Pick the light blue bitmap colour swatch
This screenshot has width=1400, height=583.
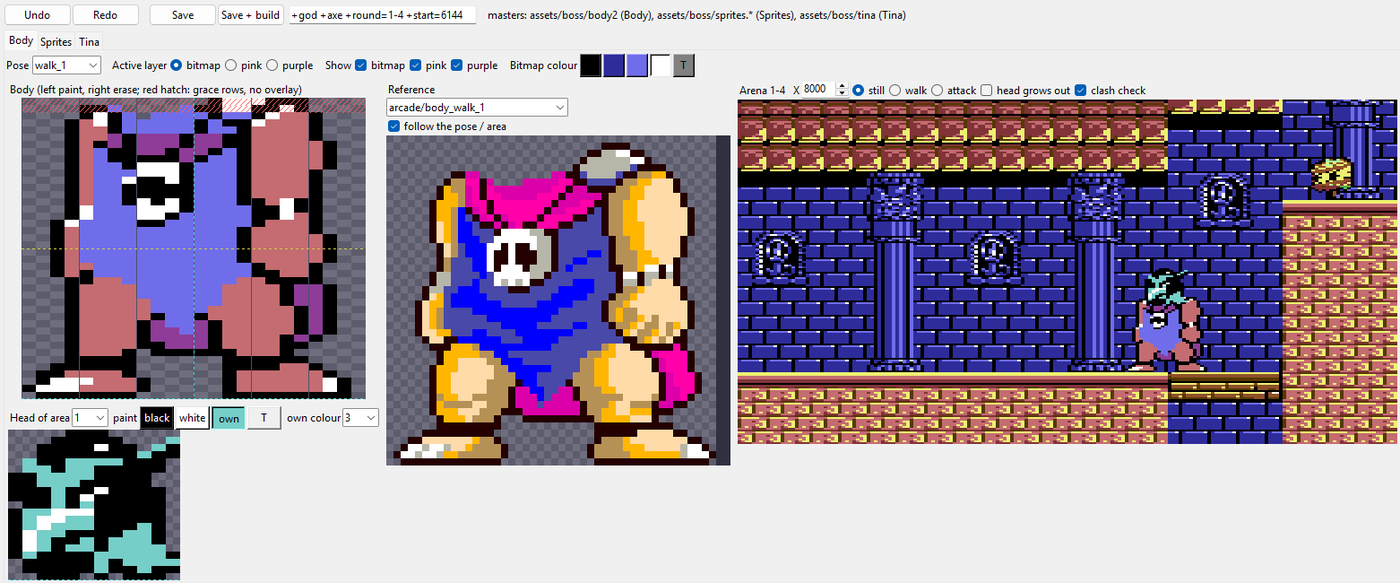pos(637,65)
